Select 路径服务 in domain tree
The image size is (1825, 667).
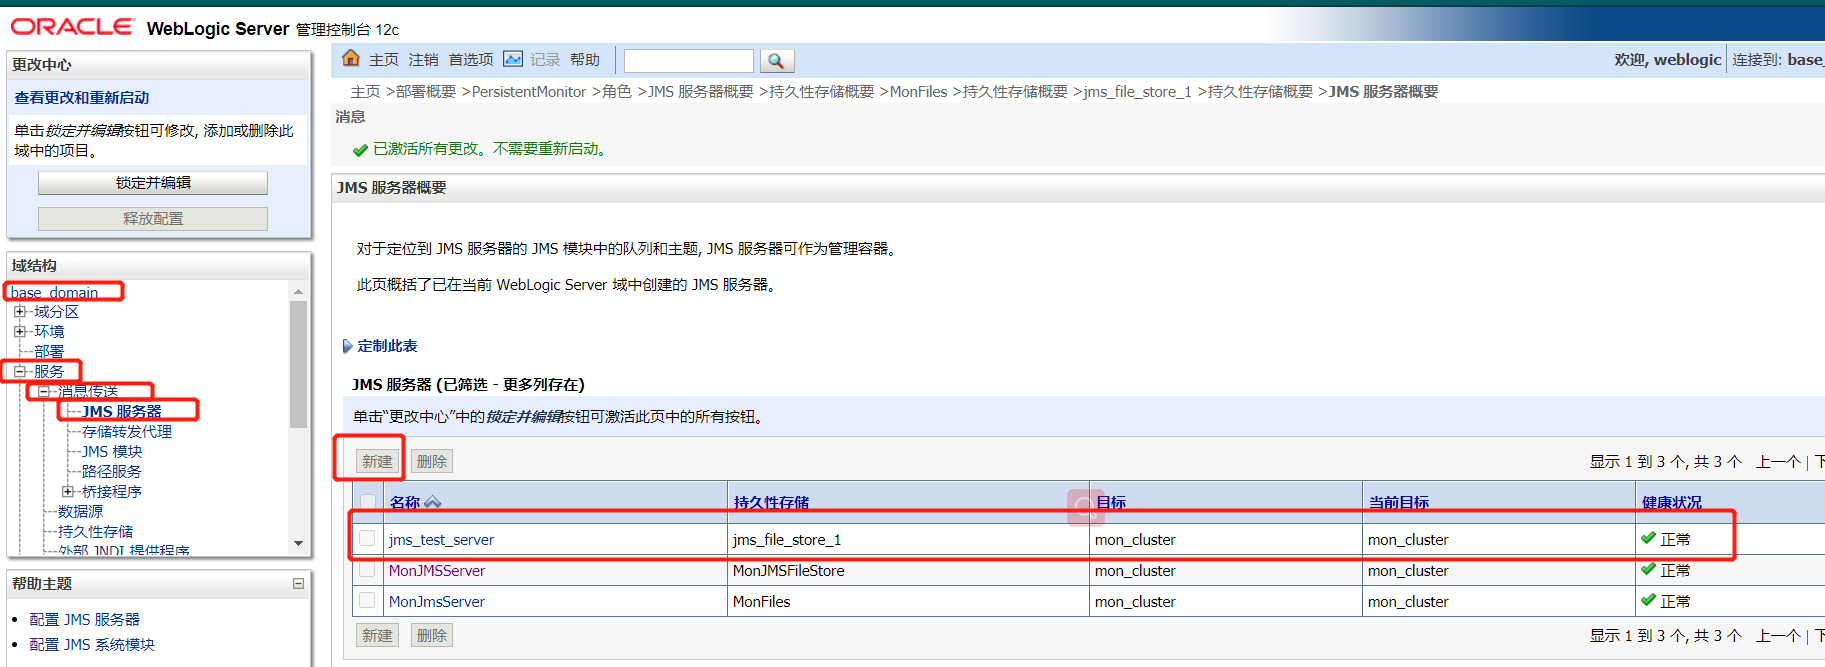(112, 471)
